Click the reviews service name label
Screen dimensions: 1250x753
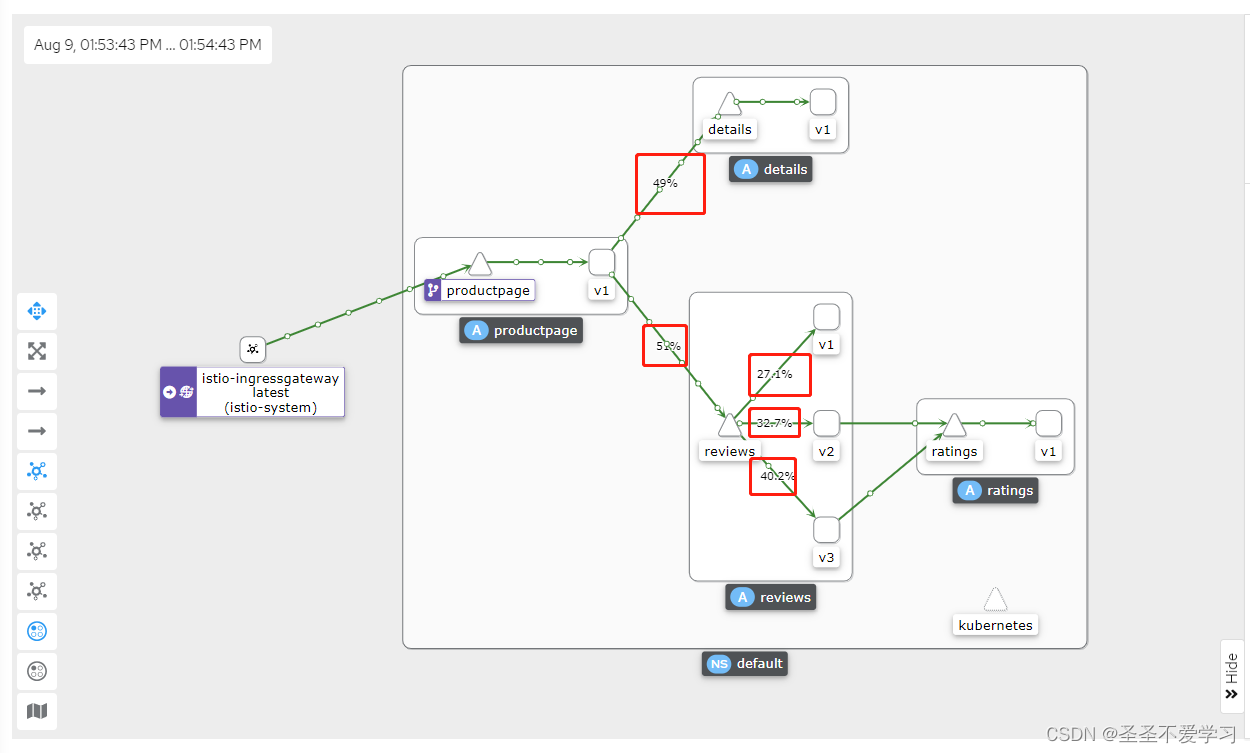point(730,451)
